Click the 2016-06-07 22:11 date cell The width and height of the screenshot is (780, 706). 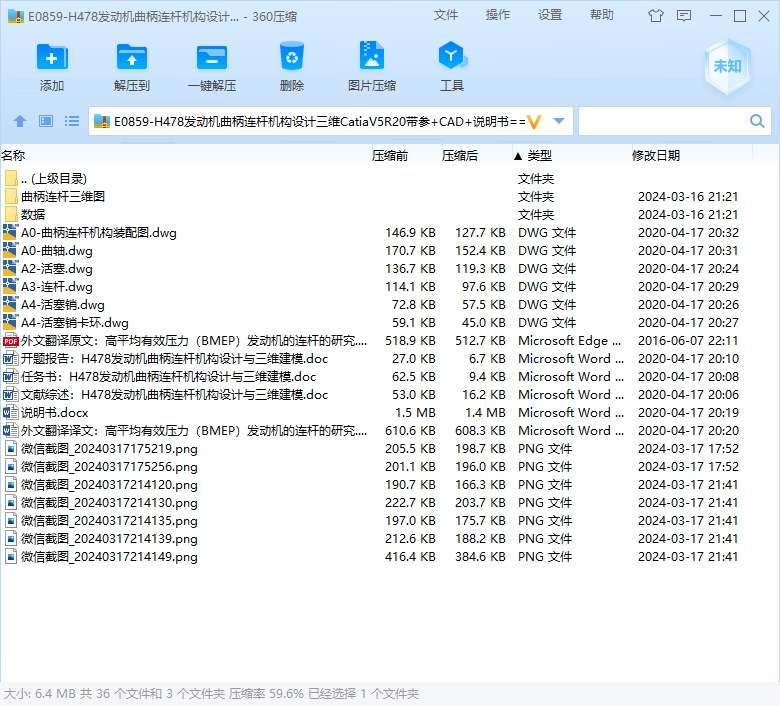pyautogui.click(x=688, y=341)
